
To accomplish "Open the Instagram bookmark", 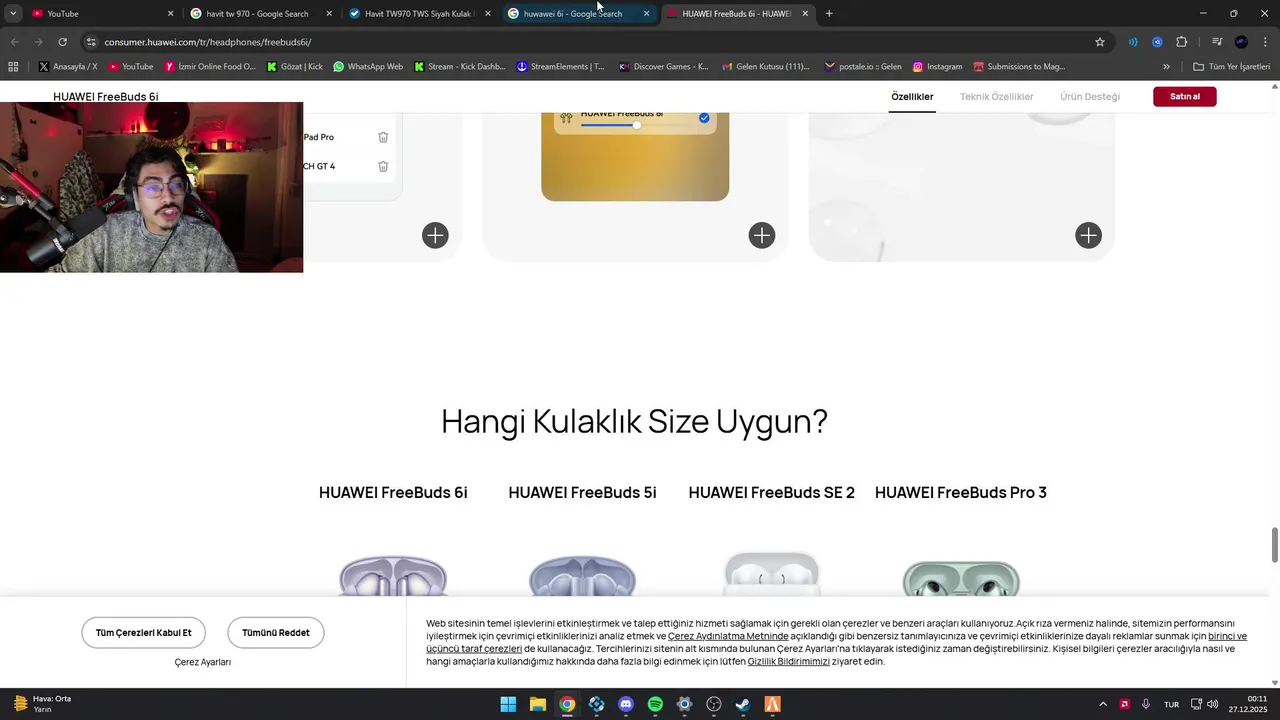I will click(x=937, y=67).
